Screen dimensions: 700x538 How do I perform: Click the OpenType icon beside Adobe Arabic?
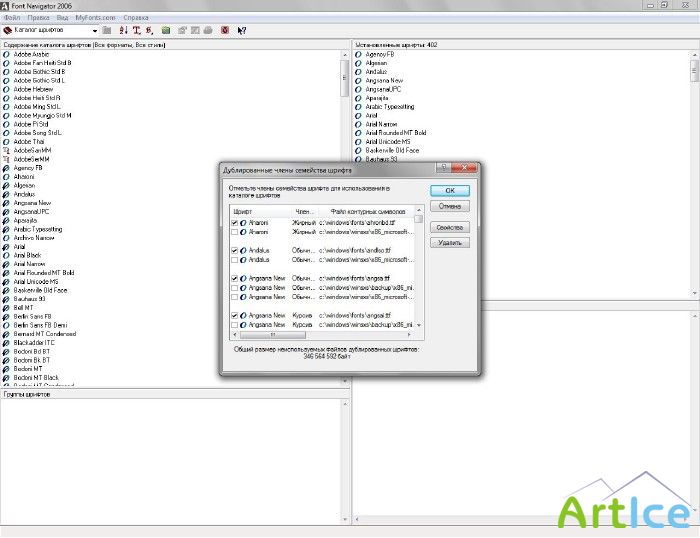point(7,53)
